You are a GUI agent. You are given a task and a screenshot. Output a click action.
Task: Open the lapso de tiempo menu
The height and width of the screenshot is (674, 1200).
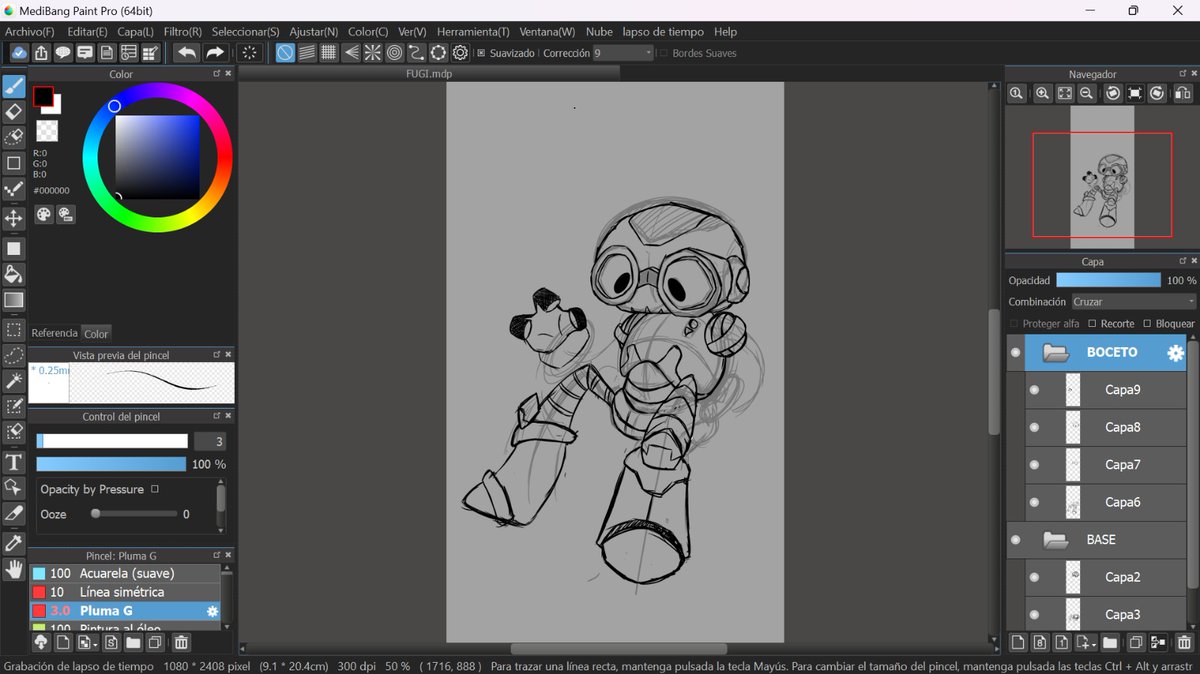click(663, 32)
